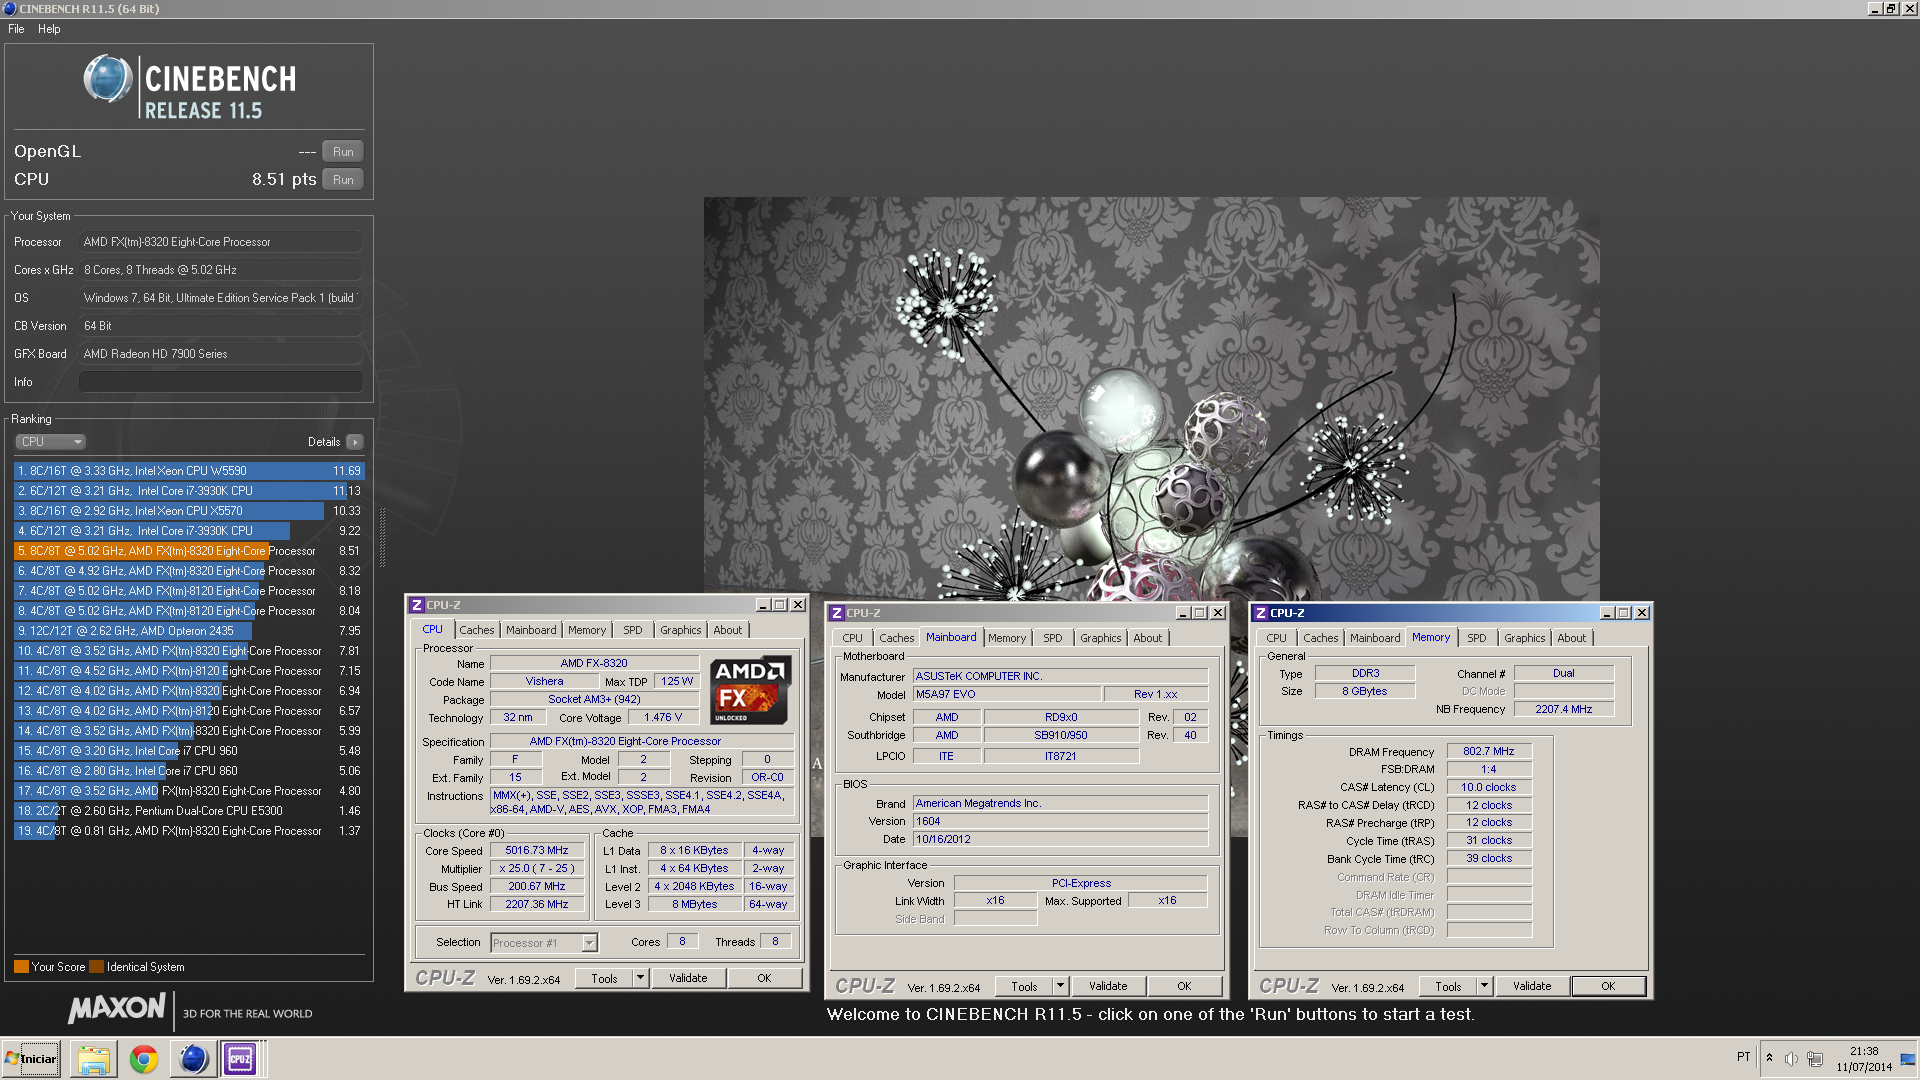Open SPD tab in first CPU-Z window
This screenshot has width=1920, height=1080.
pos(633,630)
